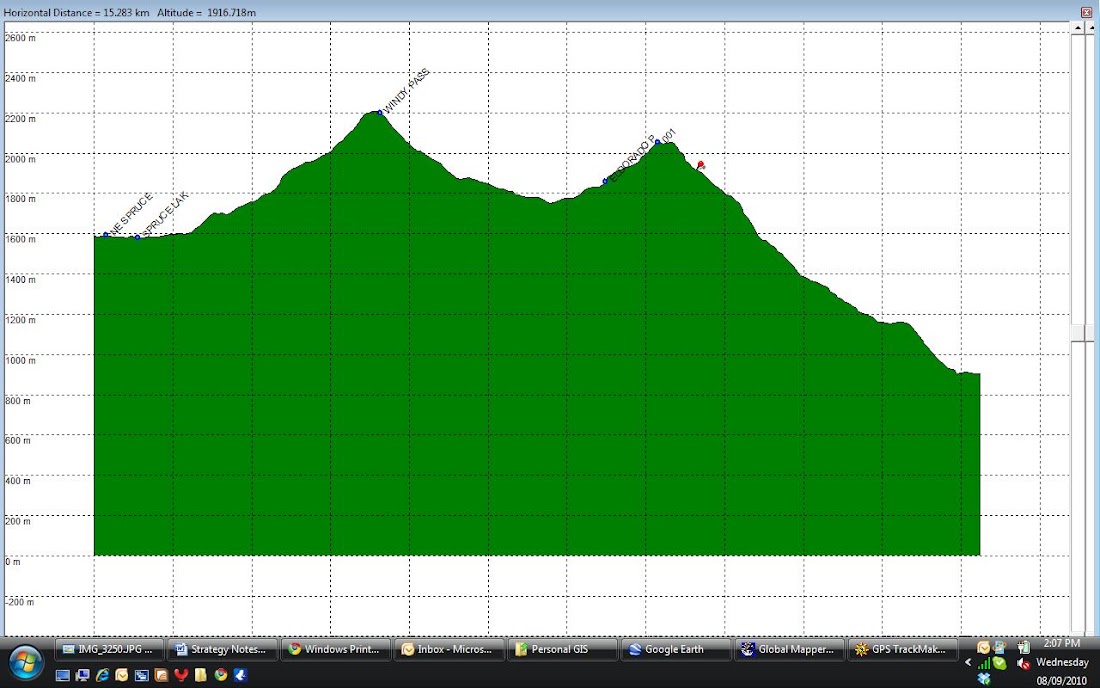Switch to Inbox - Microsoft taskbar window
The width and height of the screenshot is (1100, 688).
coord(450,649)
